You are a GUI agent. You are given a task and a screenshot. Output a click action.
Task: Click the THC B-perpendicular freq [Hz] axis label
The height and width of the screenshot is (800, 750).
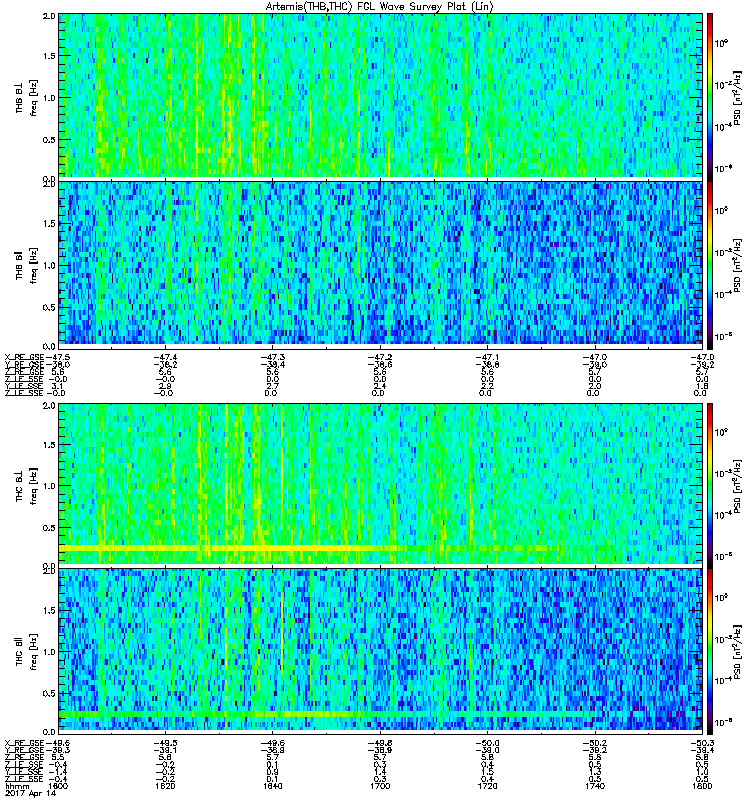34,486
